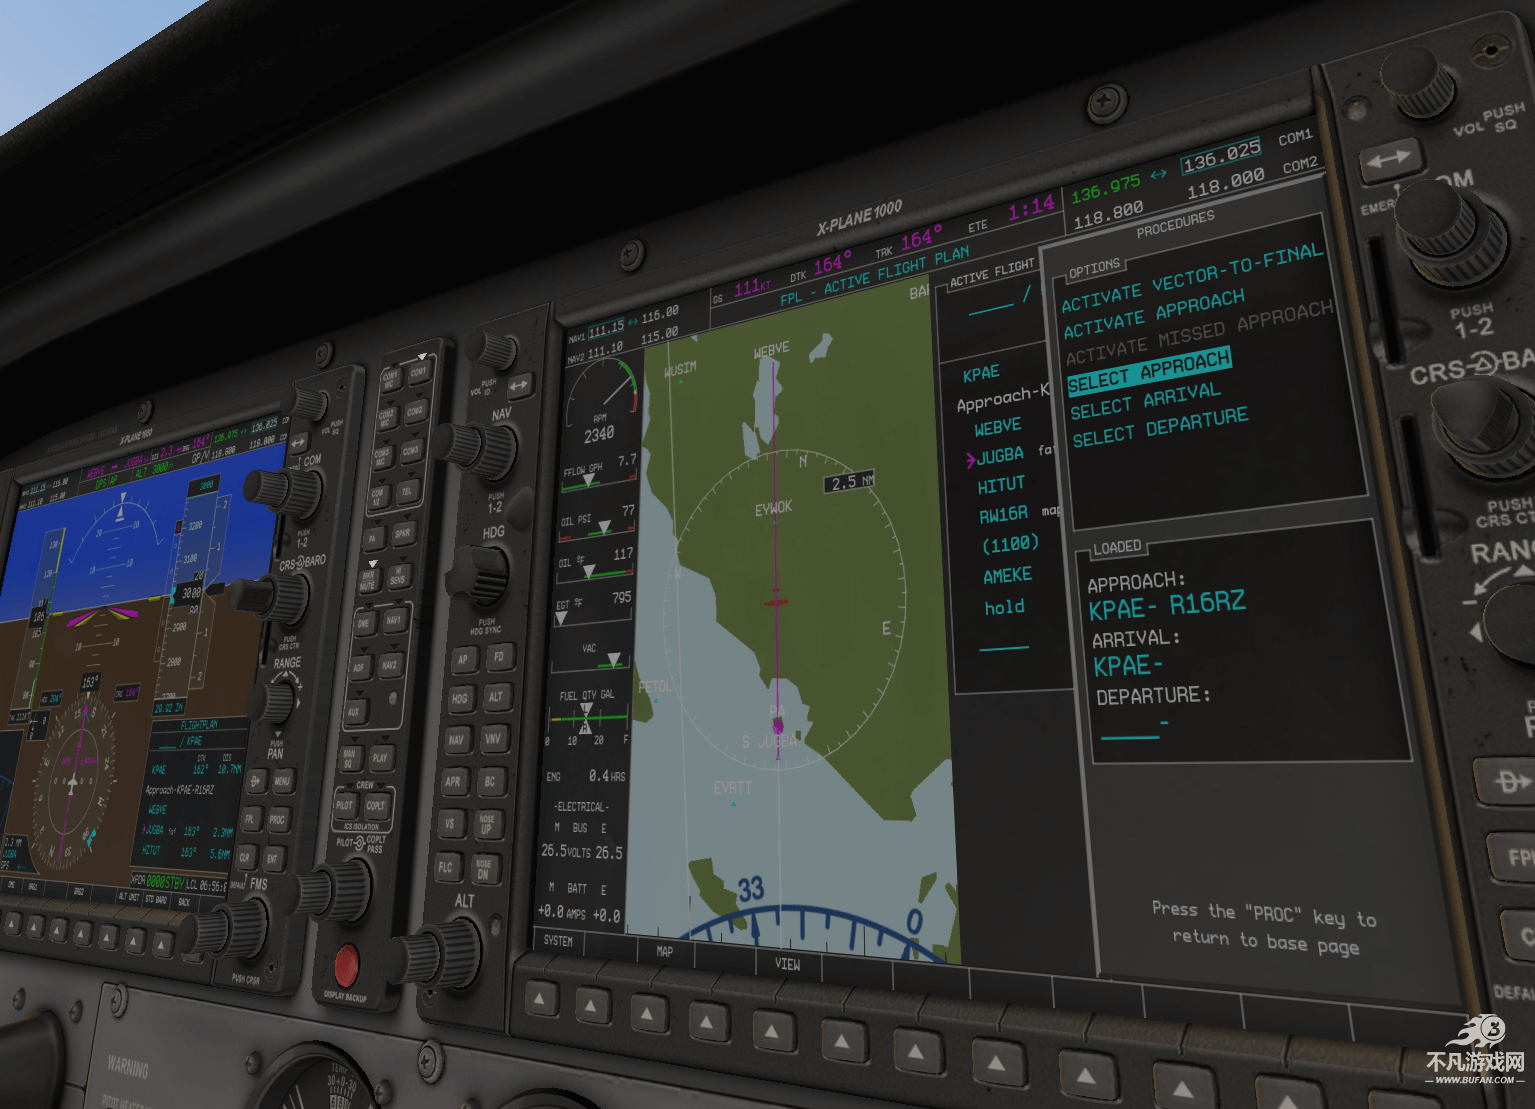Select the highlighted SELECT APPROACH option
The height and width of the screenshot is (1109, 1535).
tap(1149, 370)
